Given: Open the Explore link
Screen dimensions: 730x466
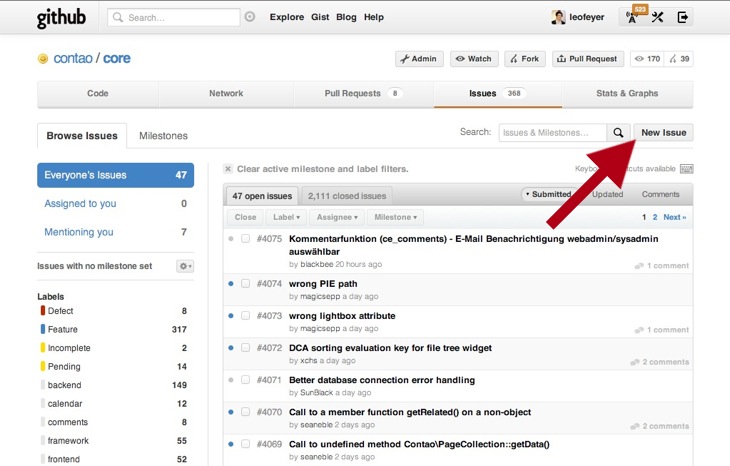Looking at the screenshot, I should click(x=287, y=17).
